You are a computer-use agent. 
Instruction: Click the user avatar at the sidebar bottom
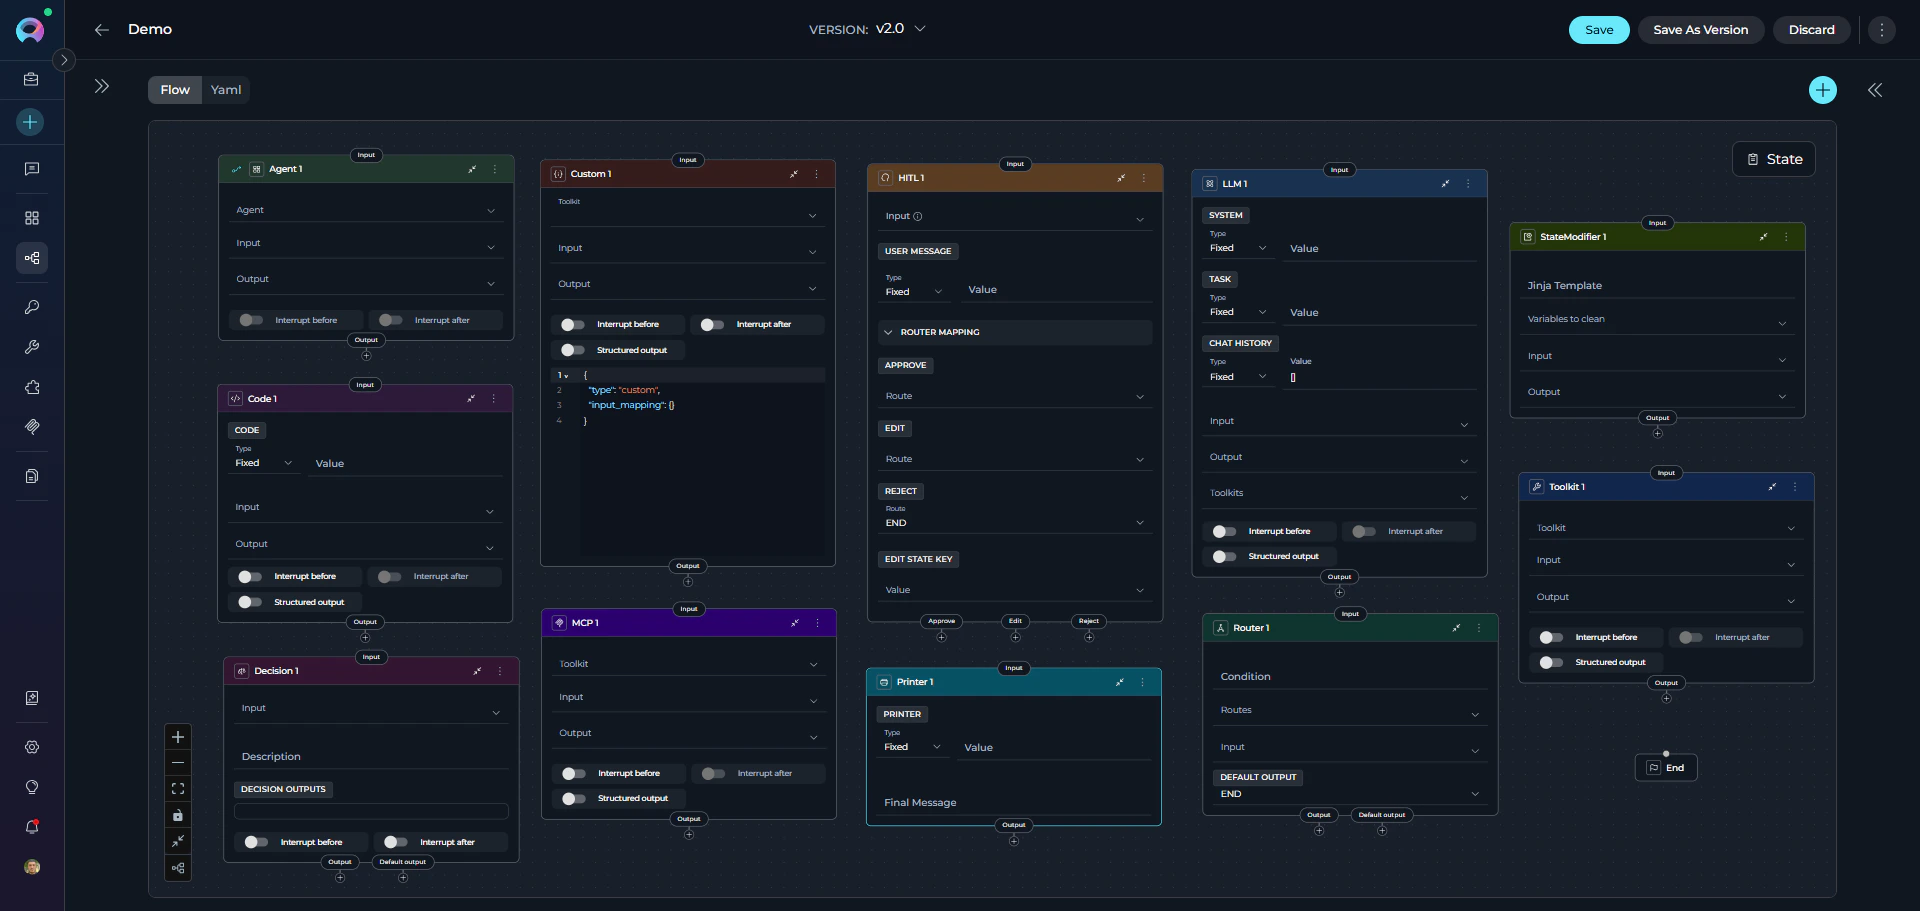32,867
